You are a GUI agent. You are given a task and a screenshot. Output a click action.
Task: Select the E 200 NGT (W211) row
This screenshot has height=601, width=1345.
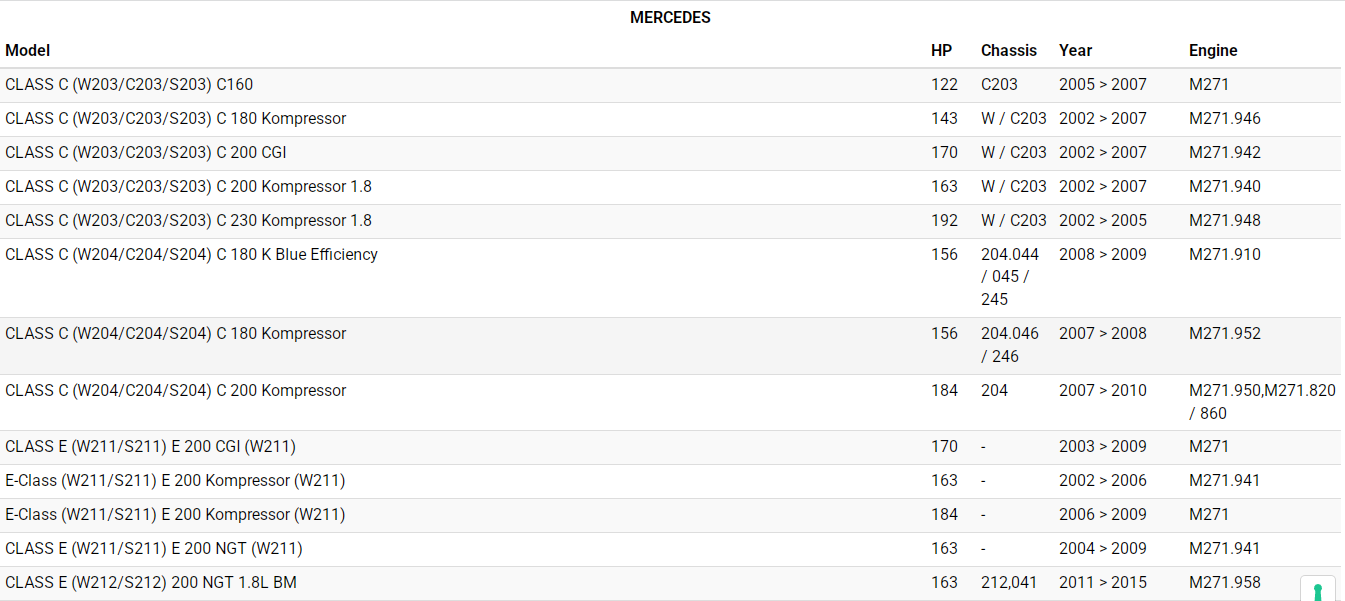click(x=153, y=549)
